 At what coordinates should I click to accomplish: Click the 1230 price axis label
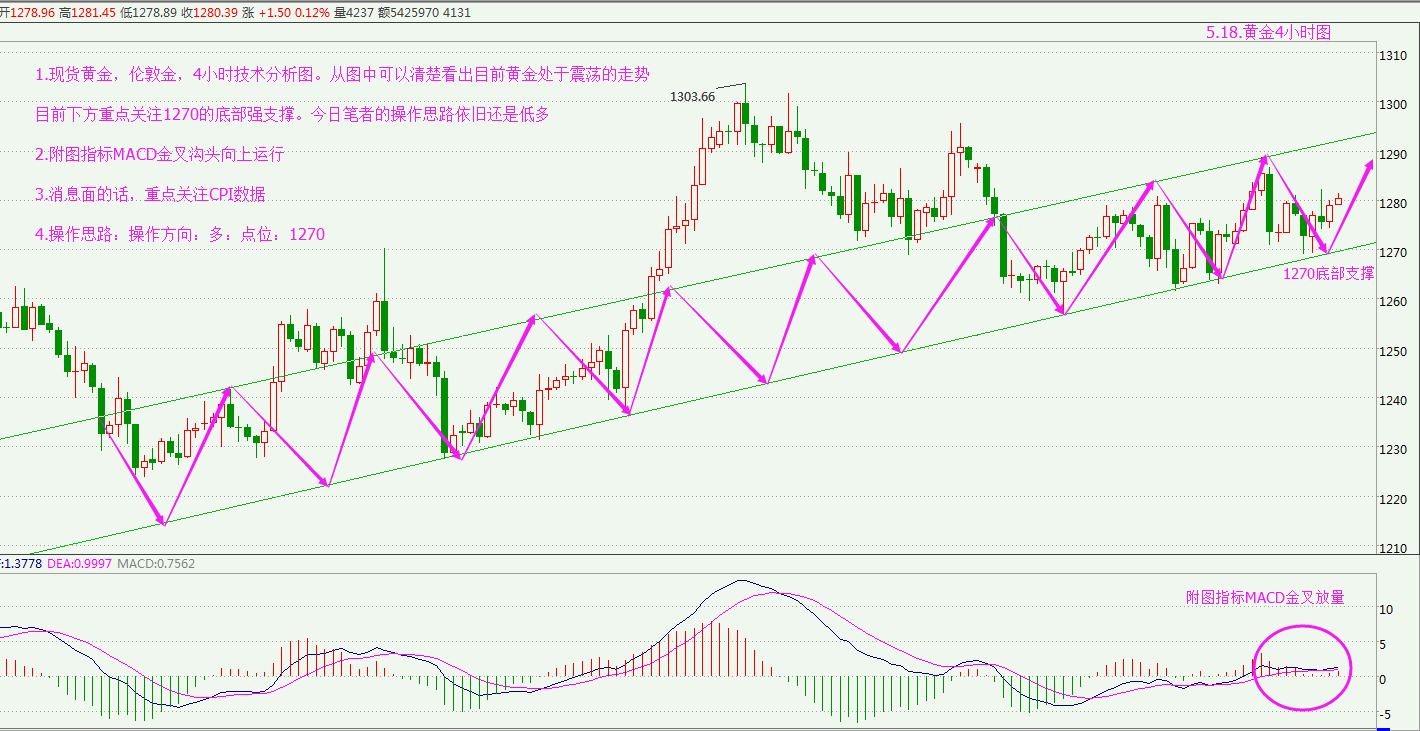point(1395,450)
